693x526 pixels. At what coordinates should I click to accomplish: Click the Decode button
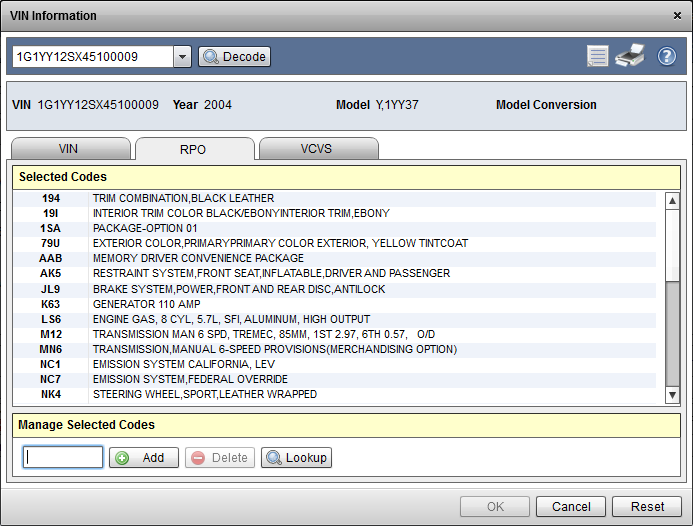tap(234, 57)
